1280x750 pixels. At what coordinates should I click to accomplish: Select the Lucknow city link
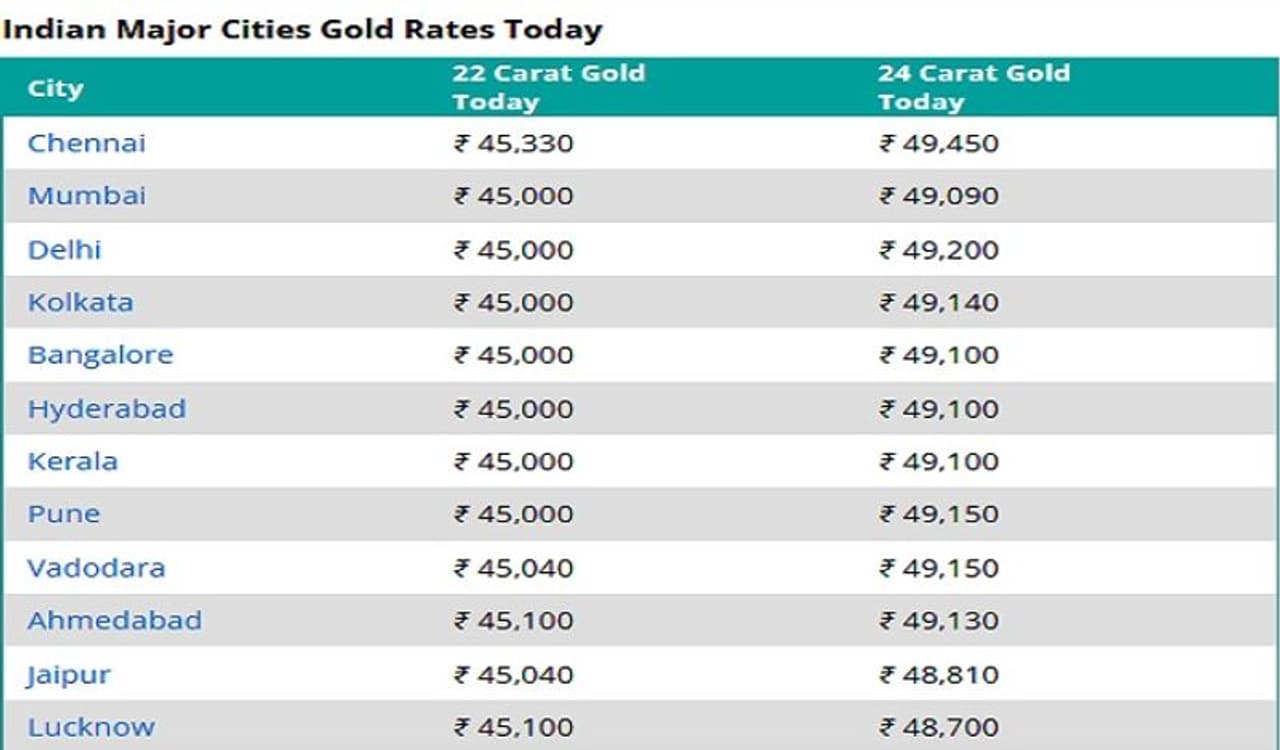(91, 727)
